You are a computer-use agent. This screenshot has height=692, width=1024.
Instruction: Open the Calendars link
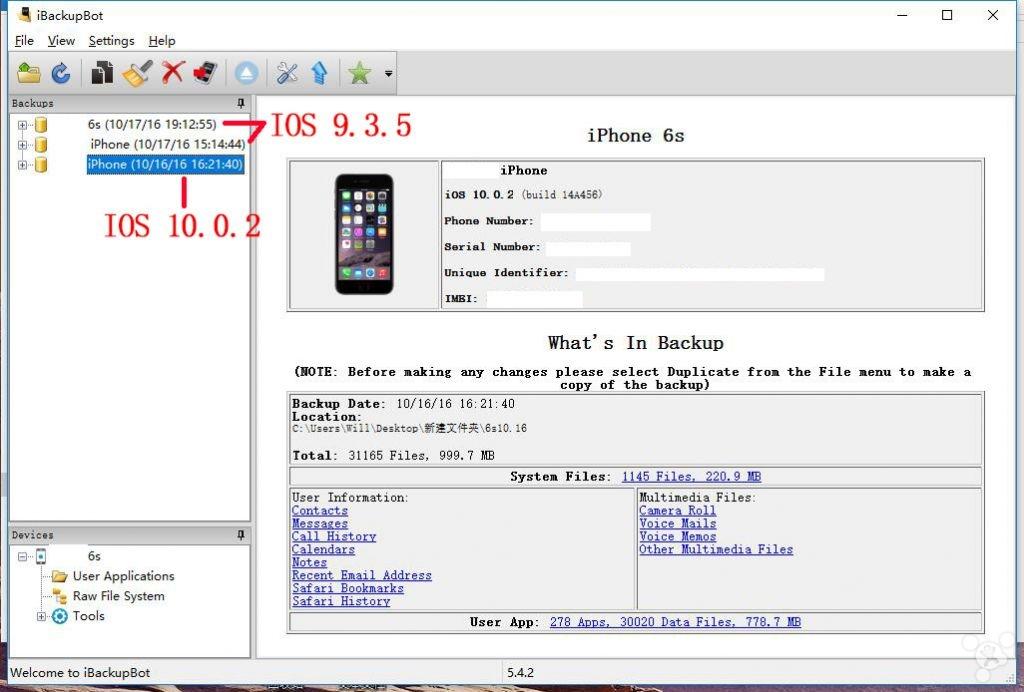pyautogui.click(x=323, y=550)
